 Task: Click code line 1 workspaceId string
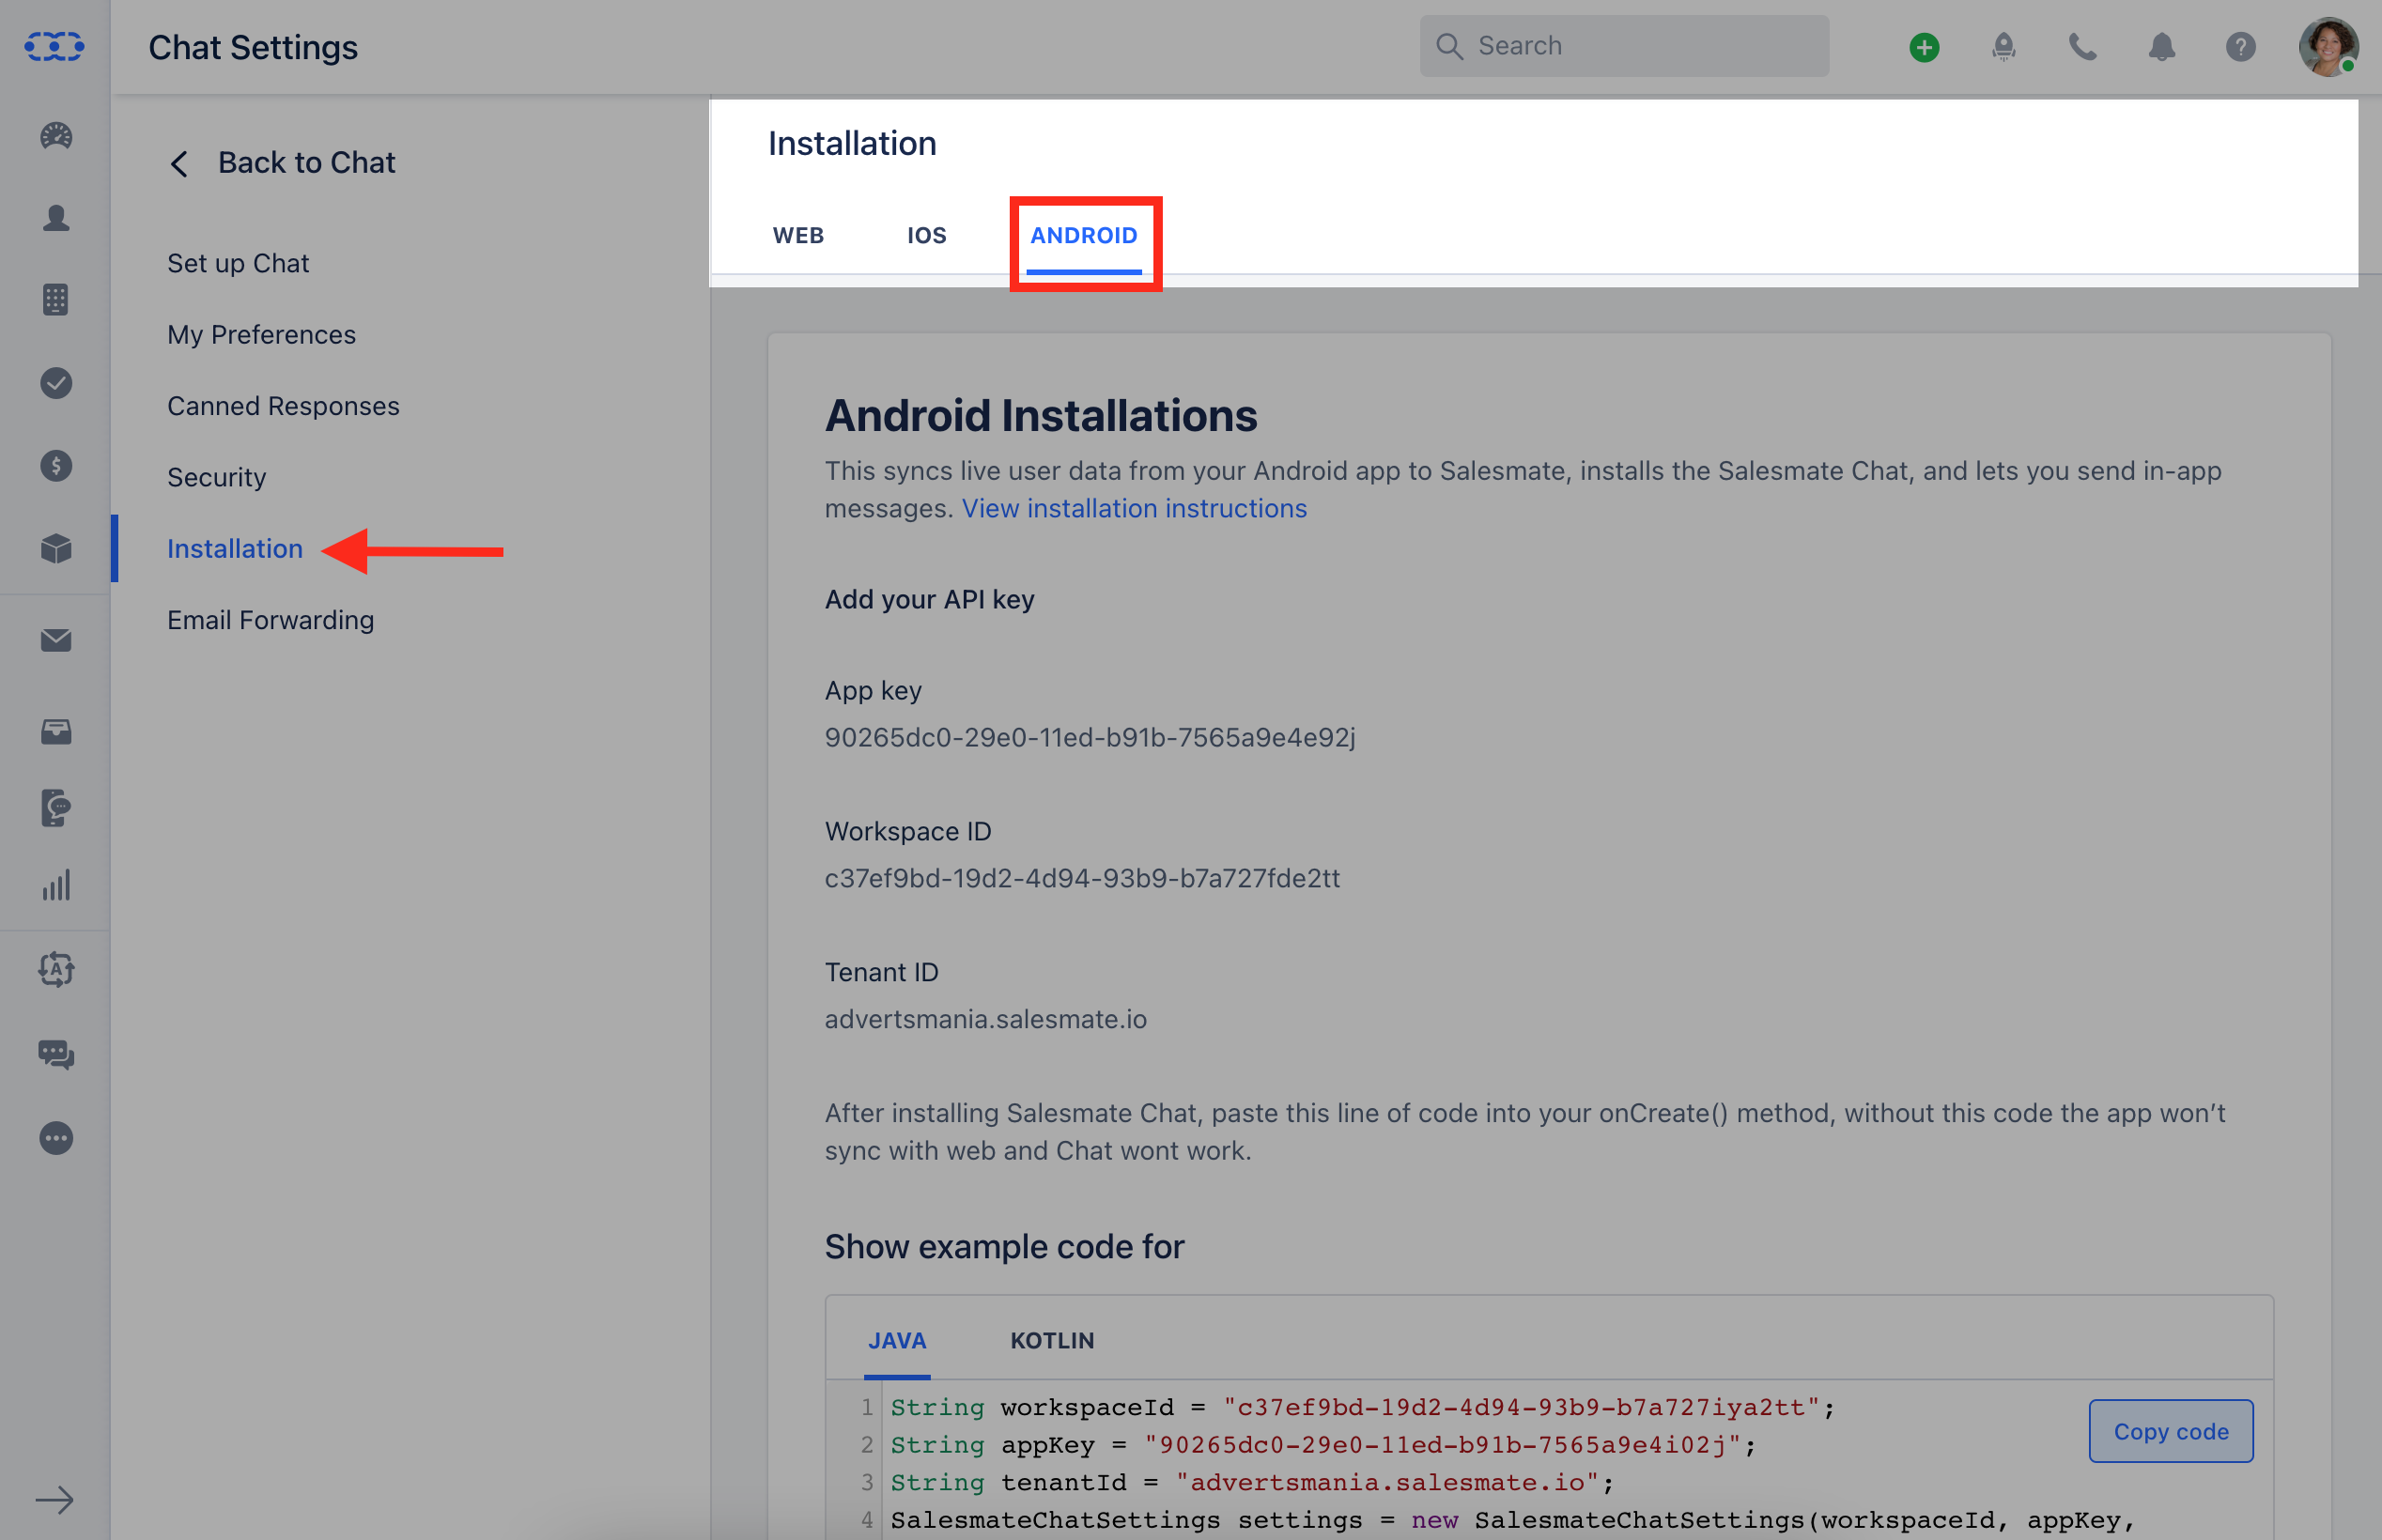[1520, 1407]
